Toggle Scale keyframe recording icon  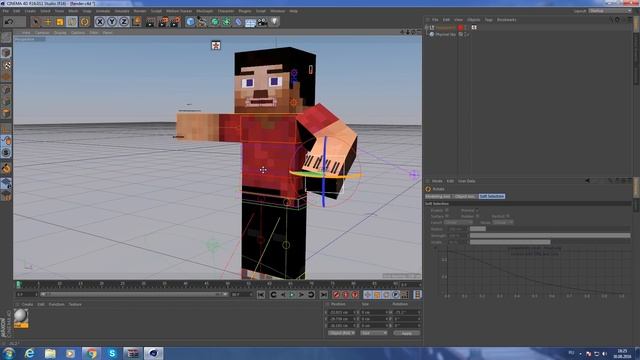click(x=377, y=295)
